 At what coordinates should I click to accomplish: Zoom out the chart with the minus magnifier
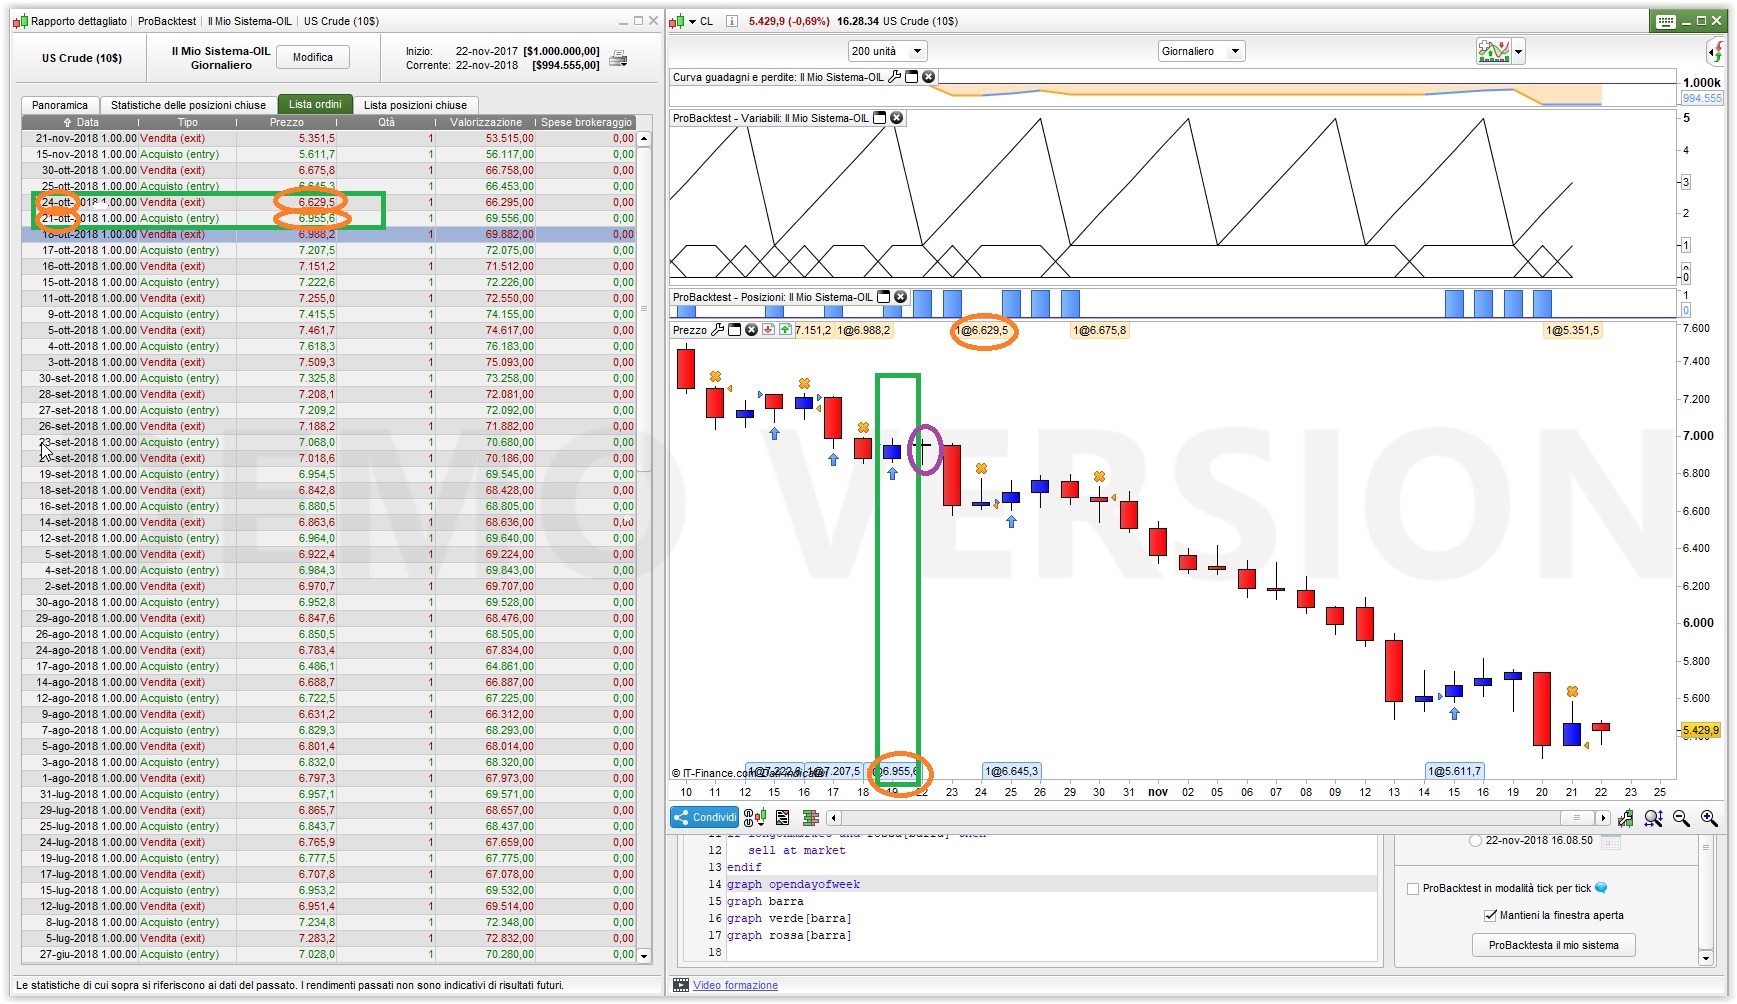[1681, 818]
